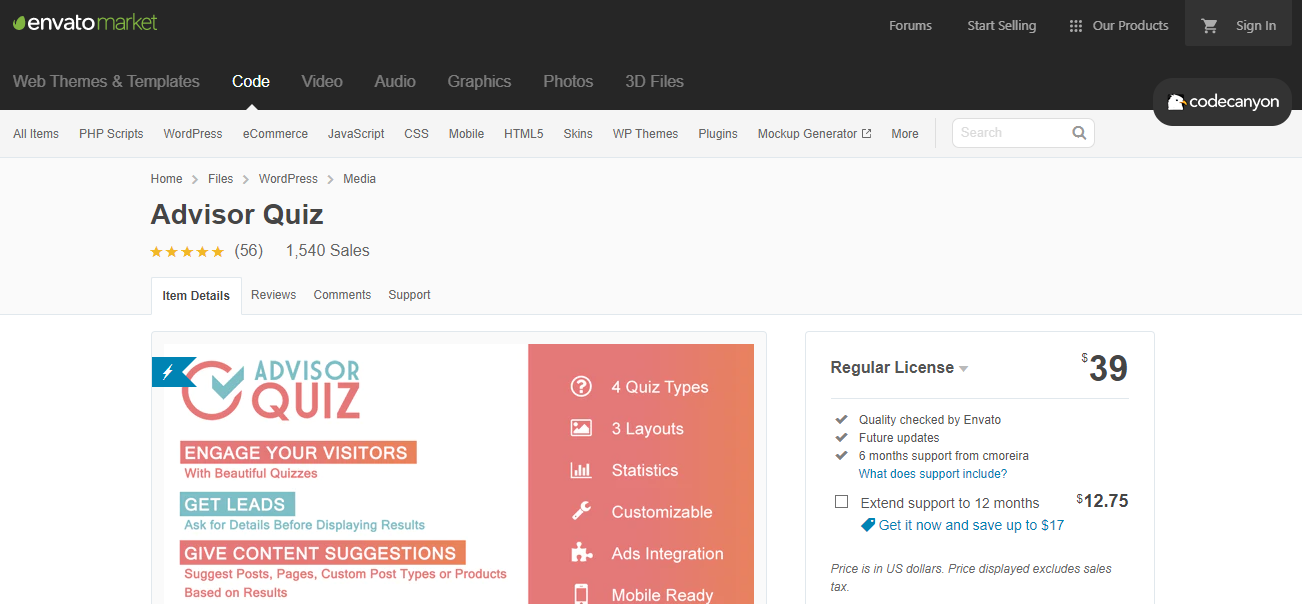This screenshot has height=604, width=1302.
Task: Go to Files breadcrumb
Action: [220, 179]
